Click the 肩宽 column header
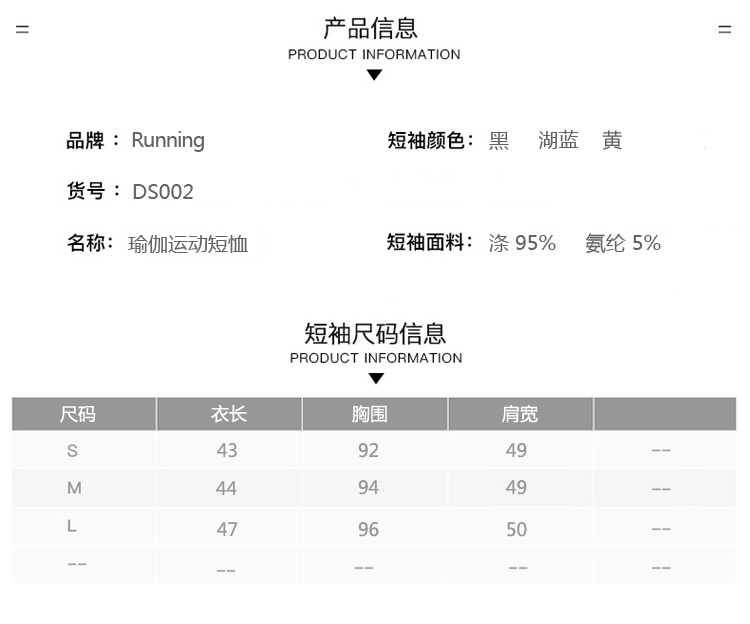750x624 pixels. pos(519,414)
